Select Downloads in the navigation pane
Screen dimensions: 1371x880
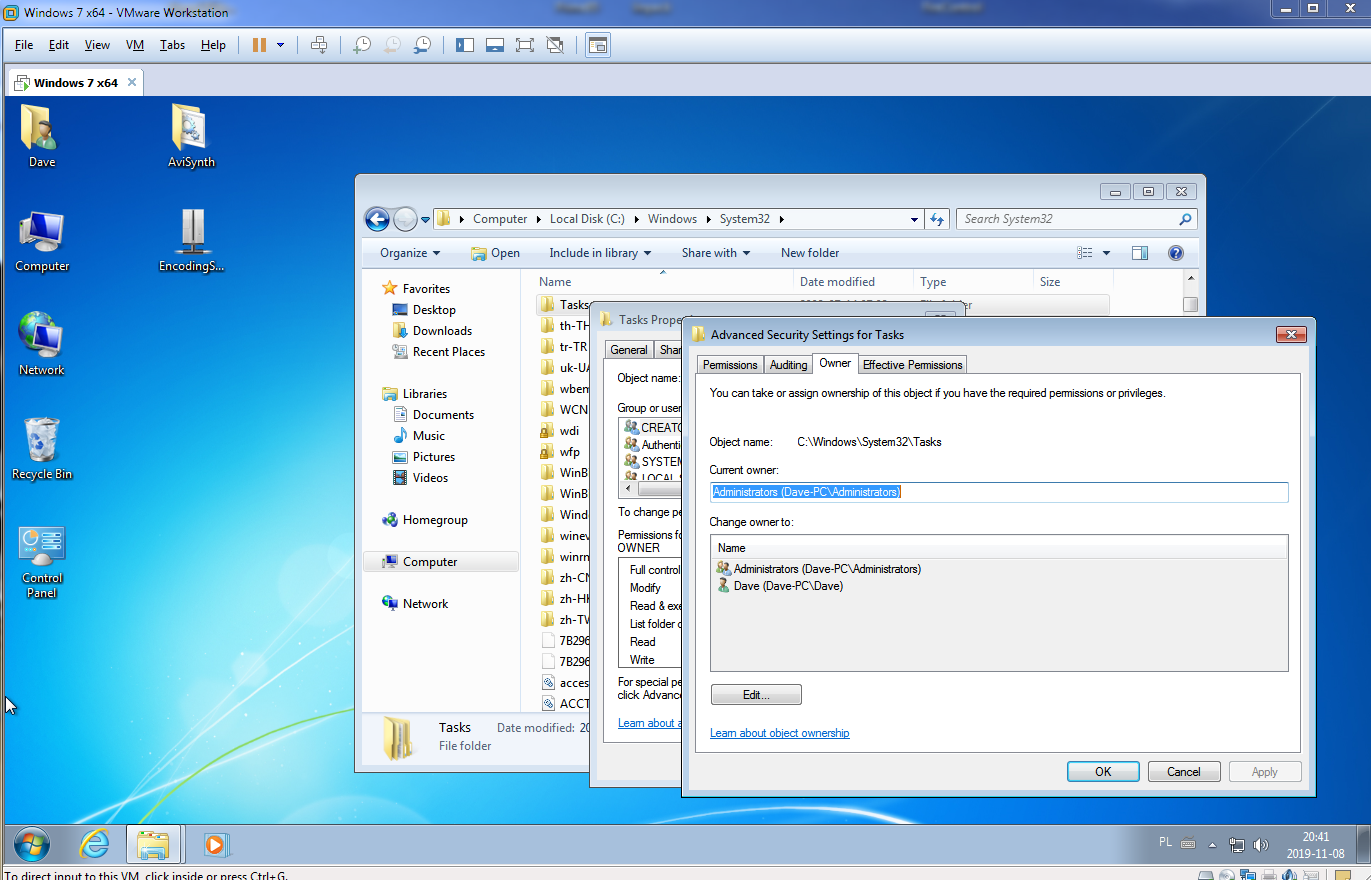[442, 331]
